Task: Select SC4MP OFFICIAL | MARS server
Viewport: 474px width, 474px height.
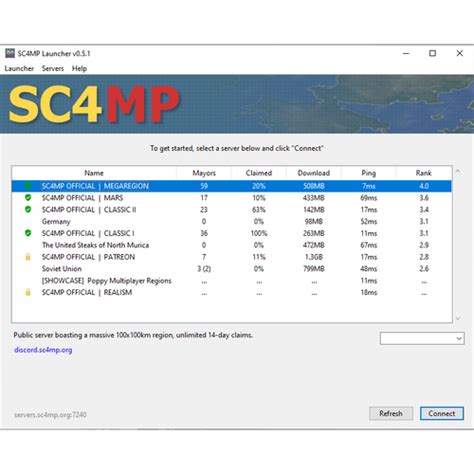Action: pyautogui.click(x=232, y=198)
